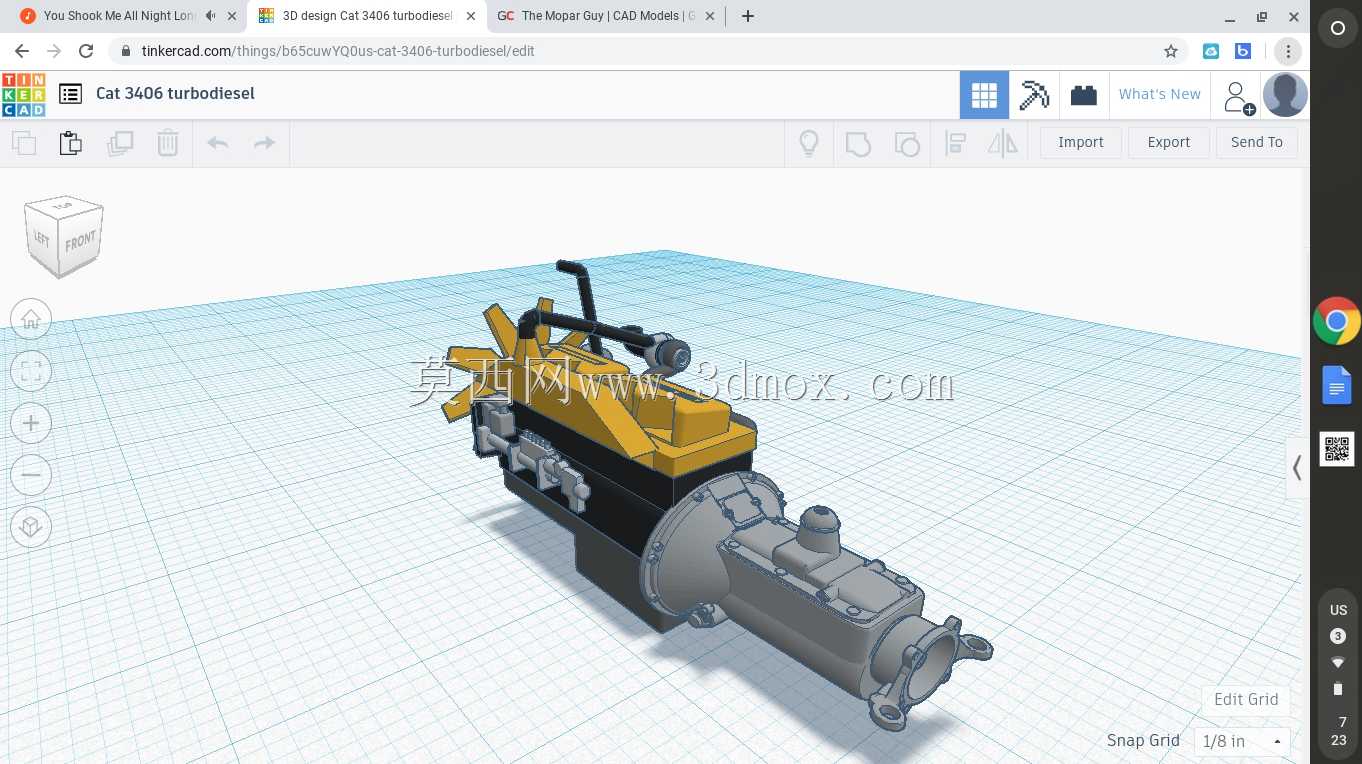
Task: Open the user profile avatar
Action: click(x=1285, y=95)
